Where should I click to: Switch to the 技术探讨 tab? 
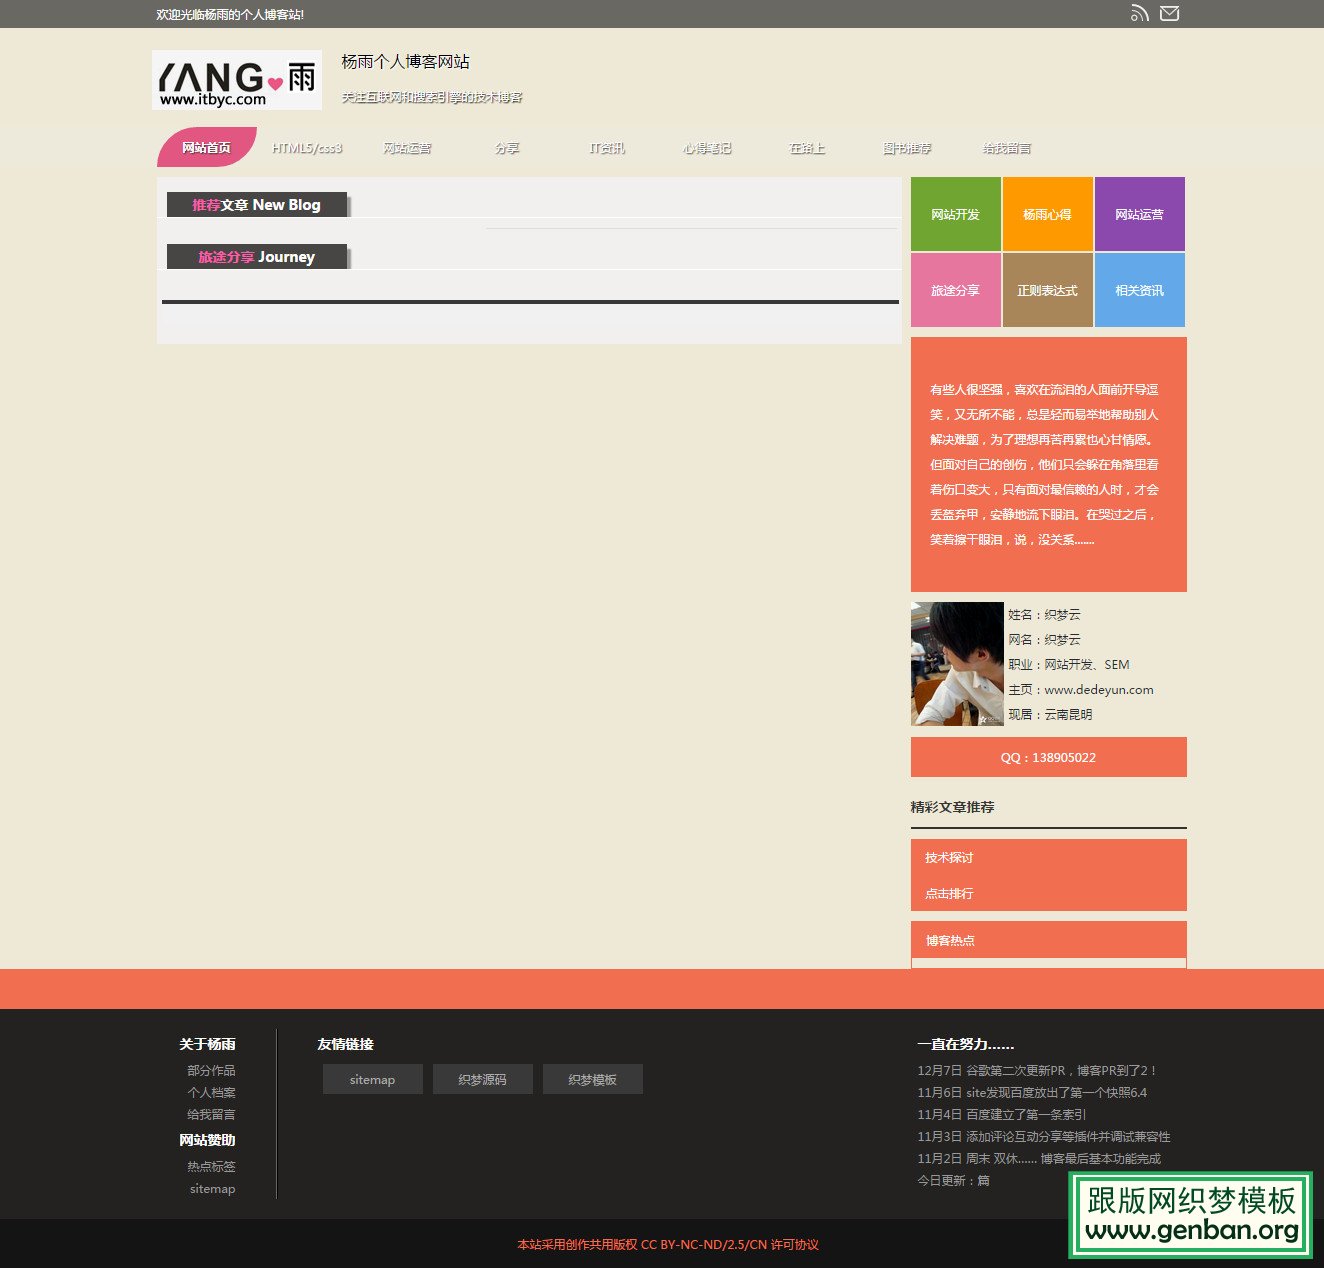[949, 858]
